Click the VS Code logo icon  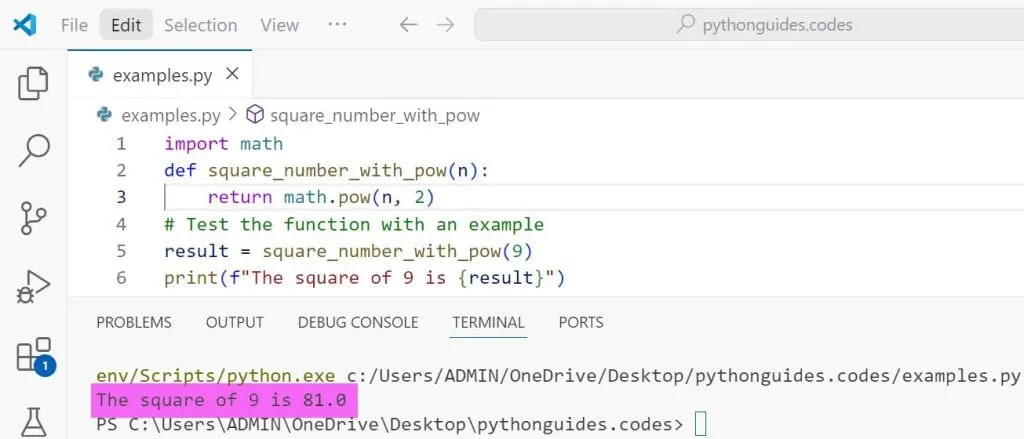25,25
